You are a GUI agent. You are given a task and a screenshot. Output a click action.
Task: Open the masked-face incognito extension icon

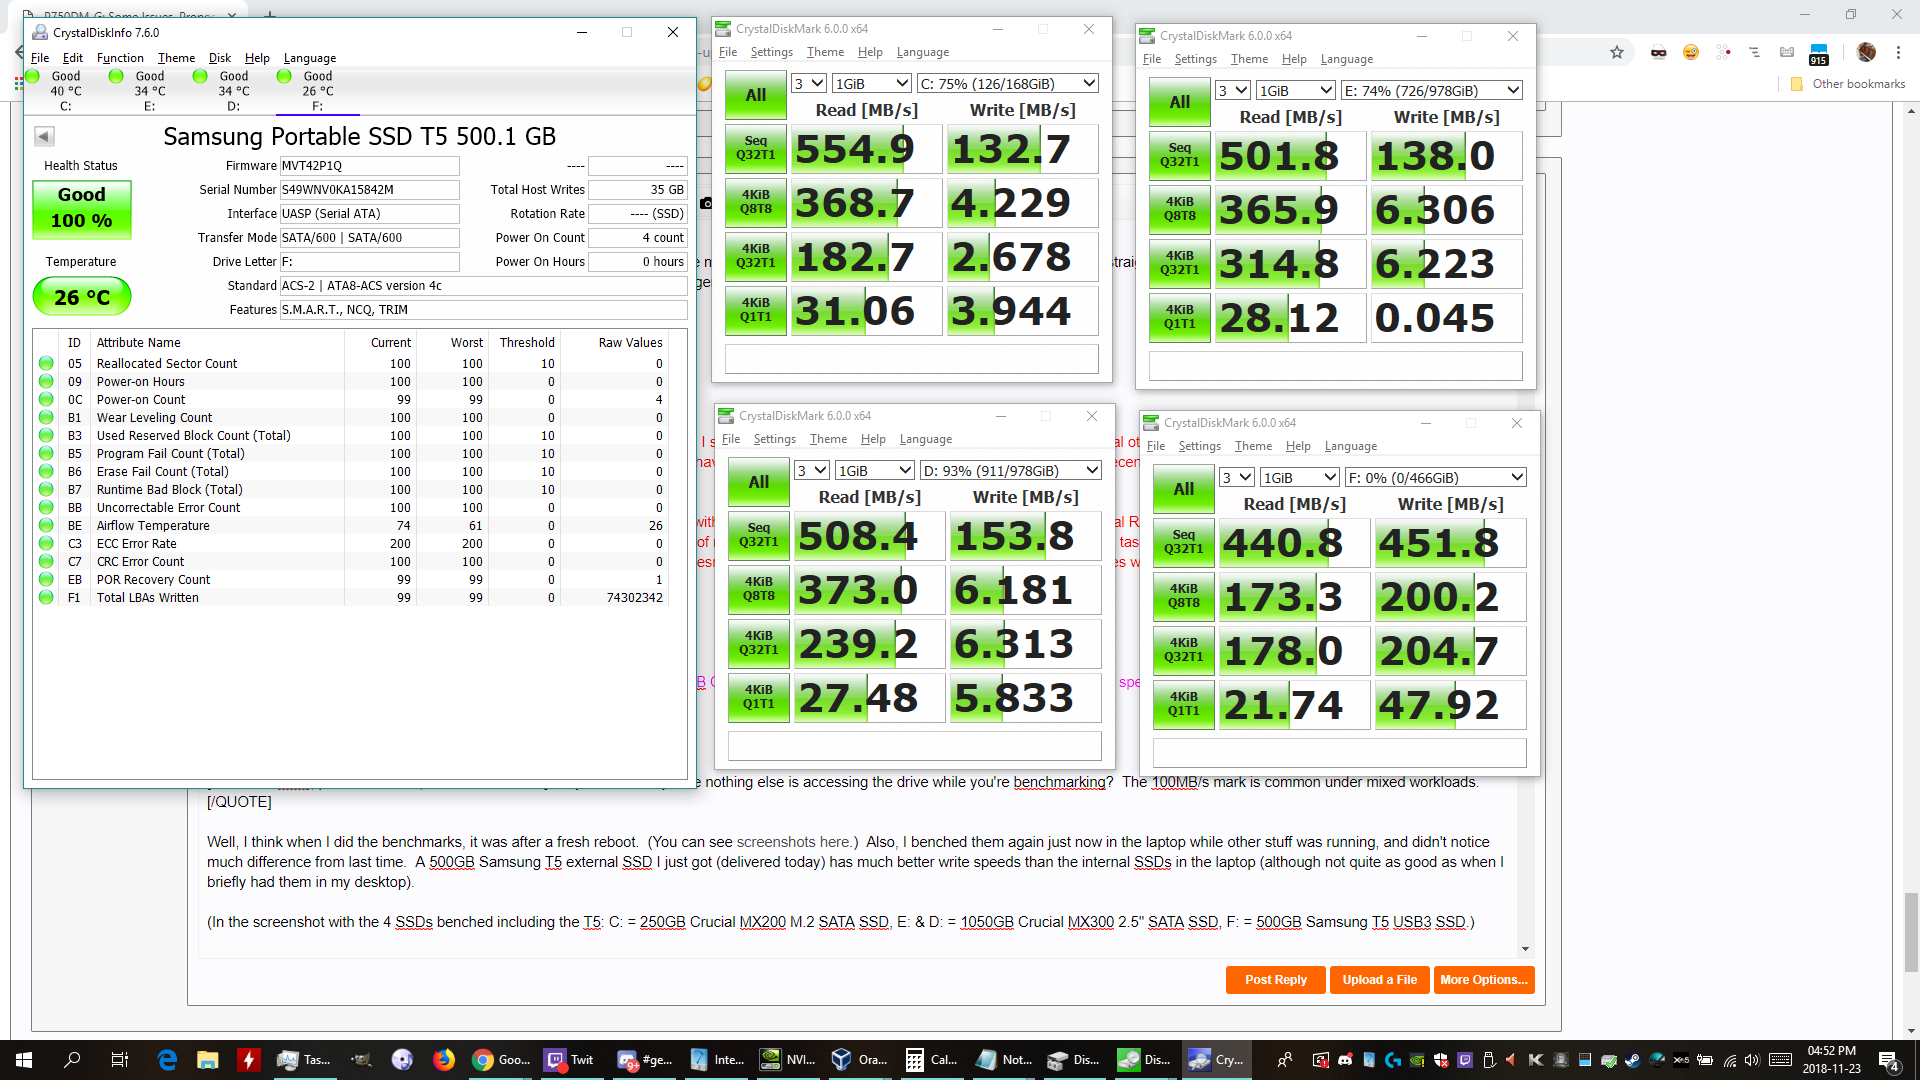1658,52
